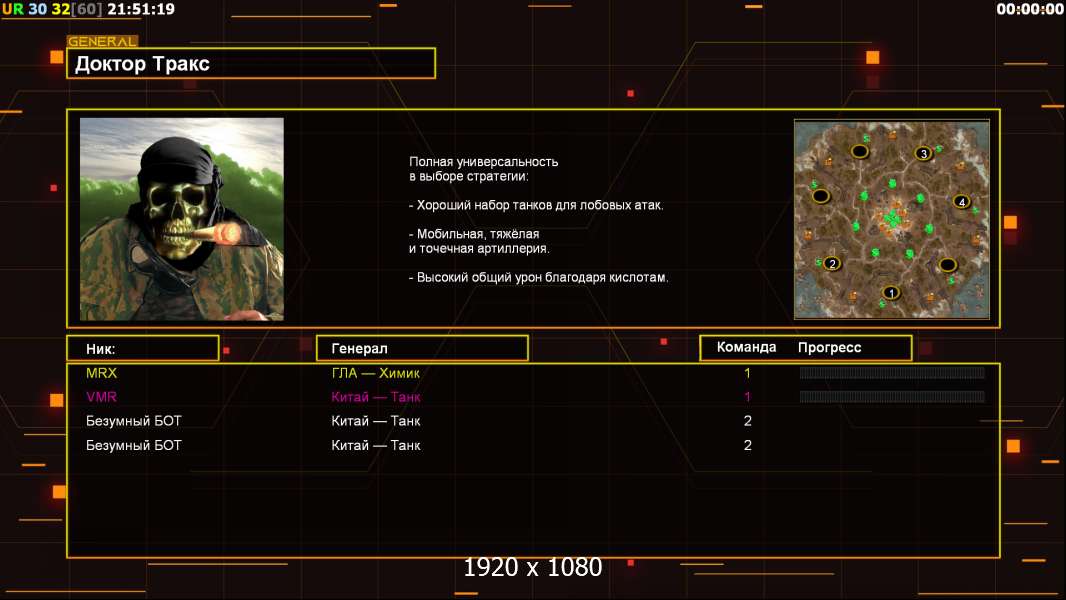Select player VMR in the list
The image size is (1066, 600).
101,397
